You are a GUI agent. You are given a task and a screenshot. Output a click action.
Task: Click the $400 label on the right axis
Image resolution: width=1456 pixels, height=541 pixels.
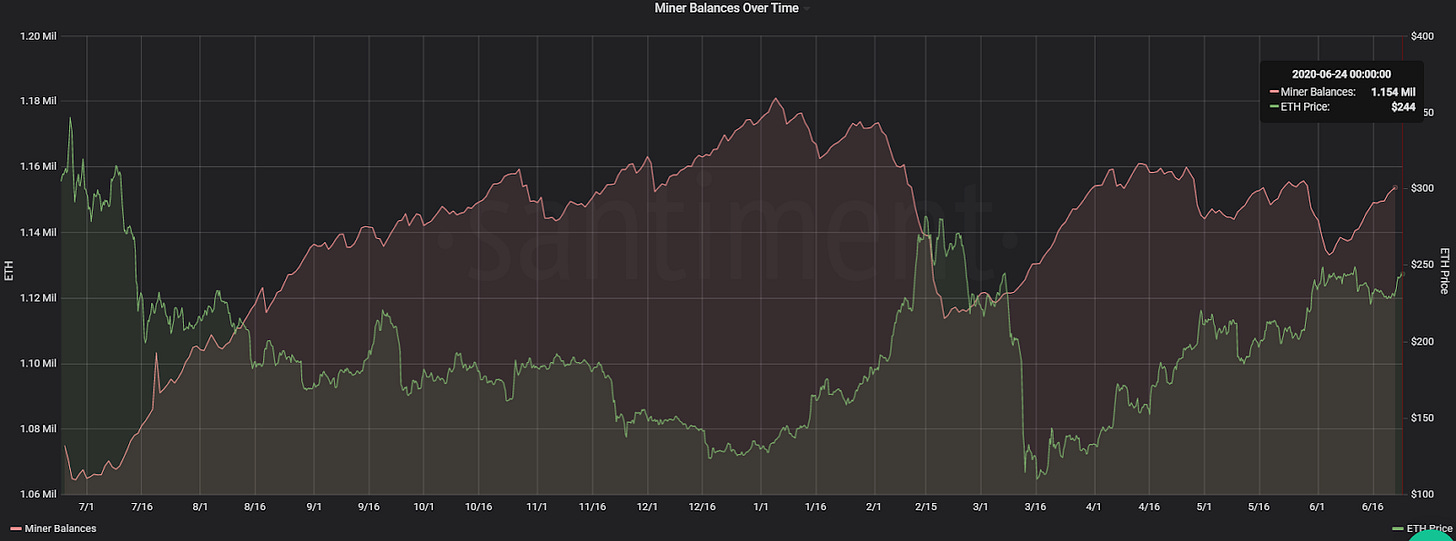pyautogui.click(x=1422, y=36)
